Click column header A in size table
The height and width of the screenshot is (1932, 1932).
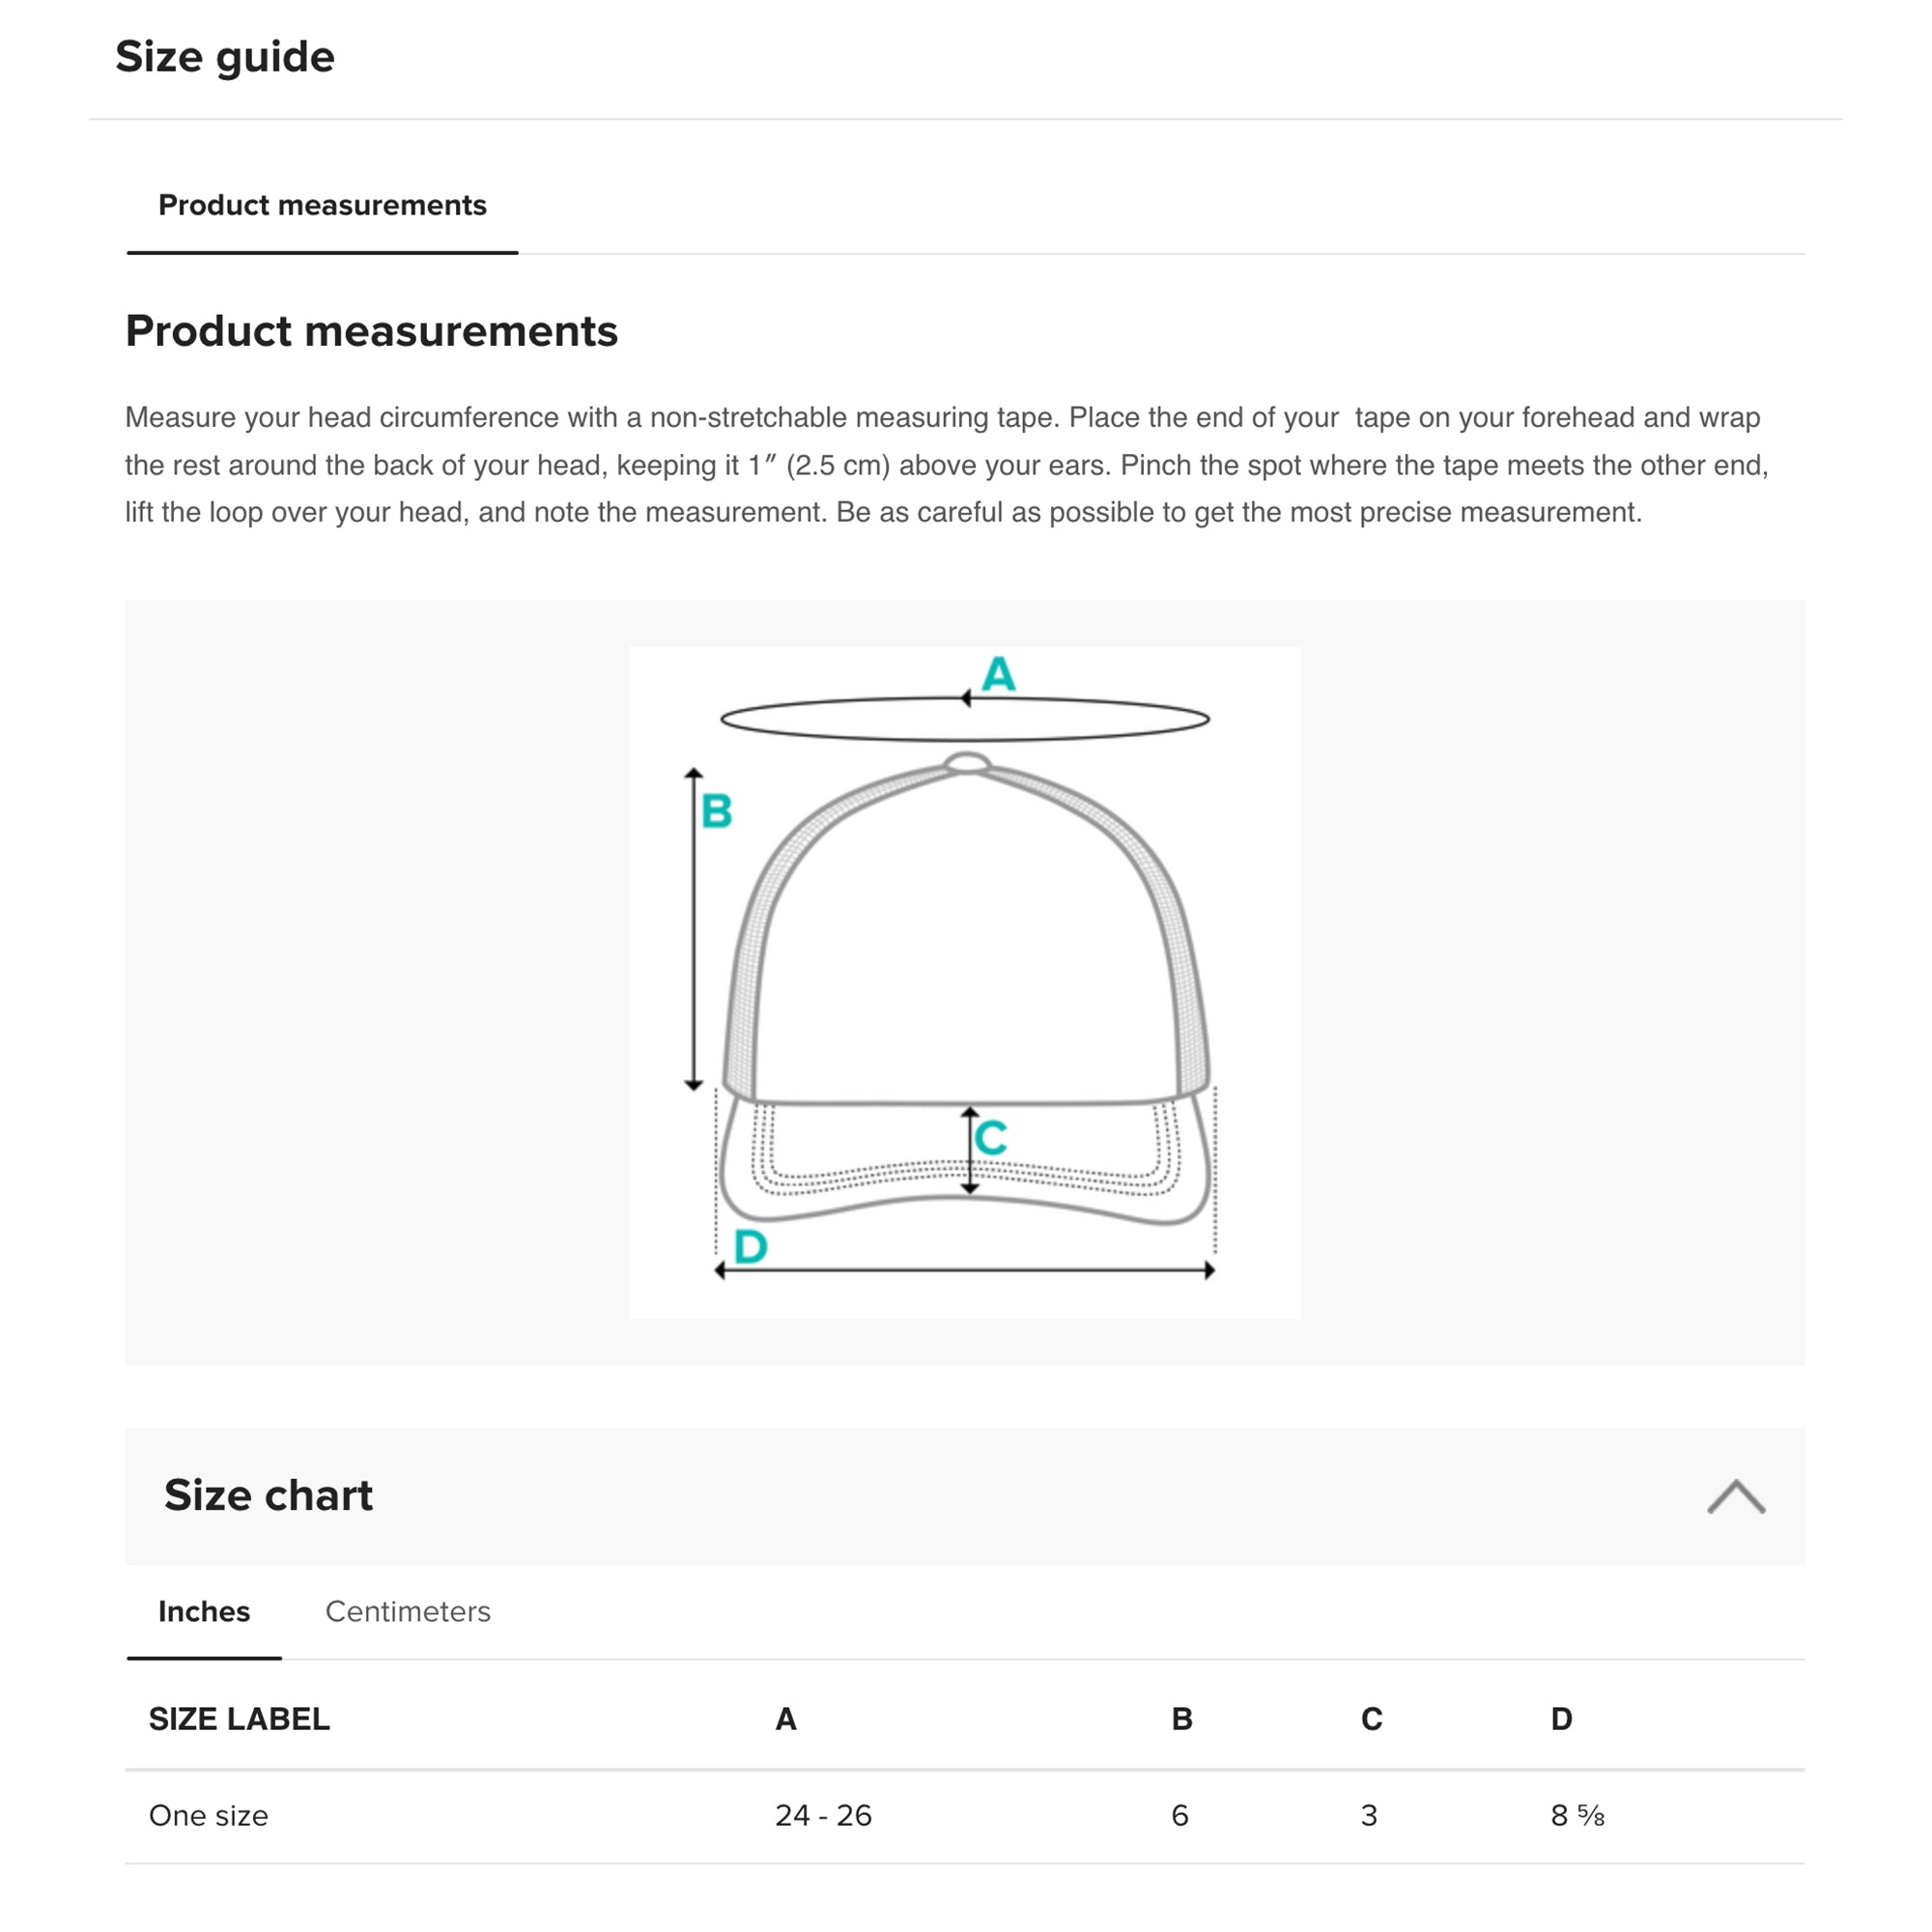click(786, 1719)
